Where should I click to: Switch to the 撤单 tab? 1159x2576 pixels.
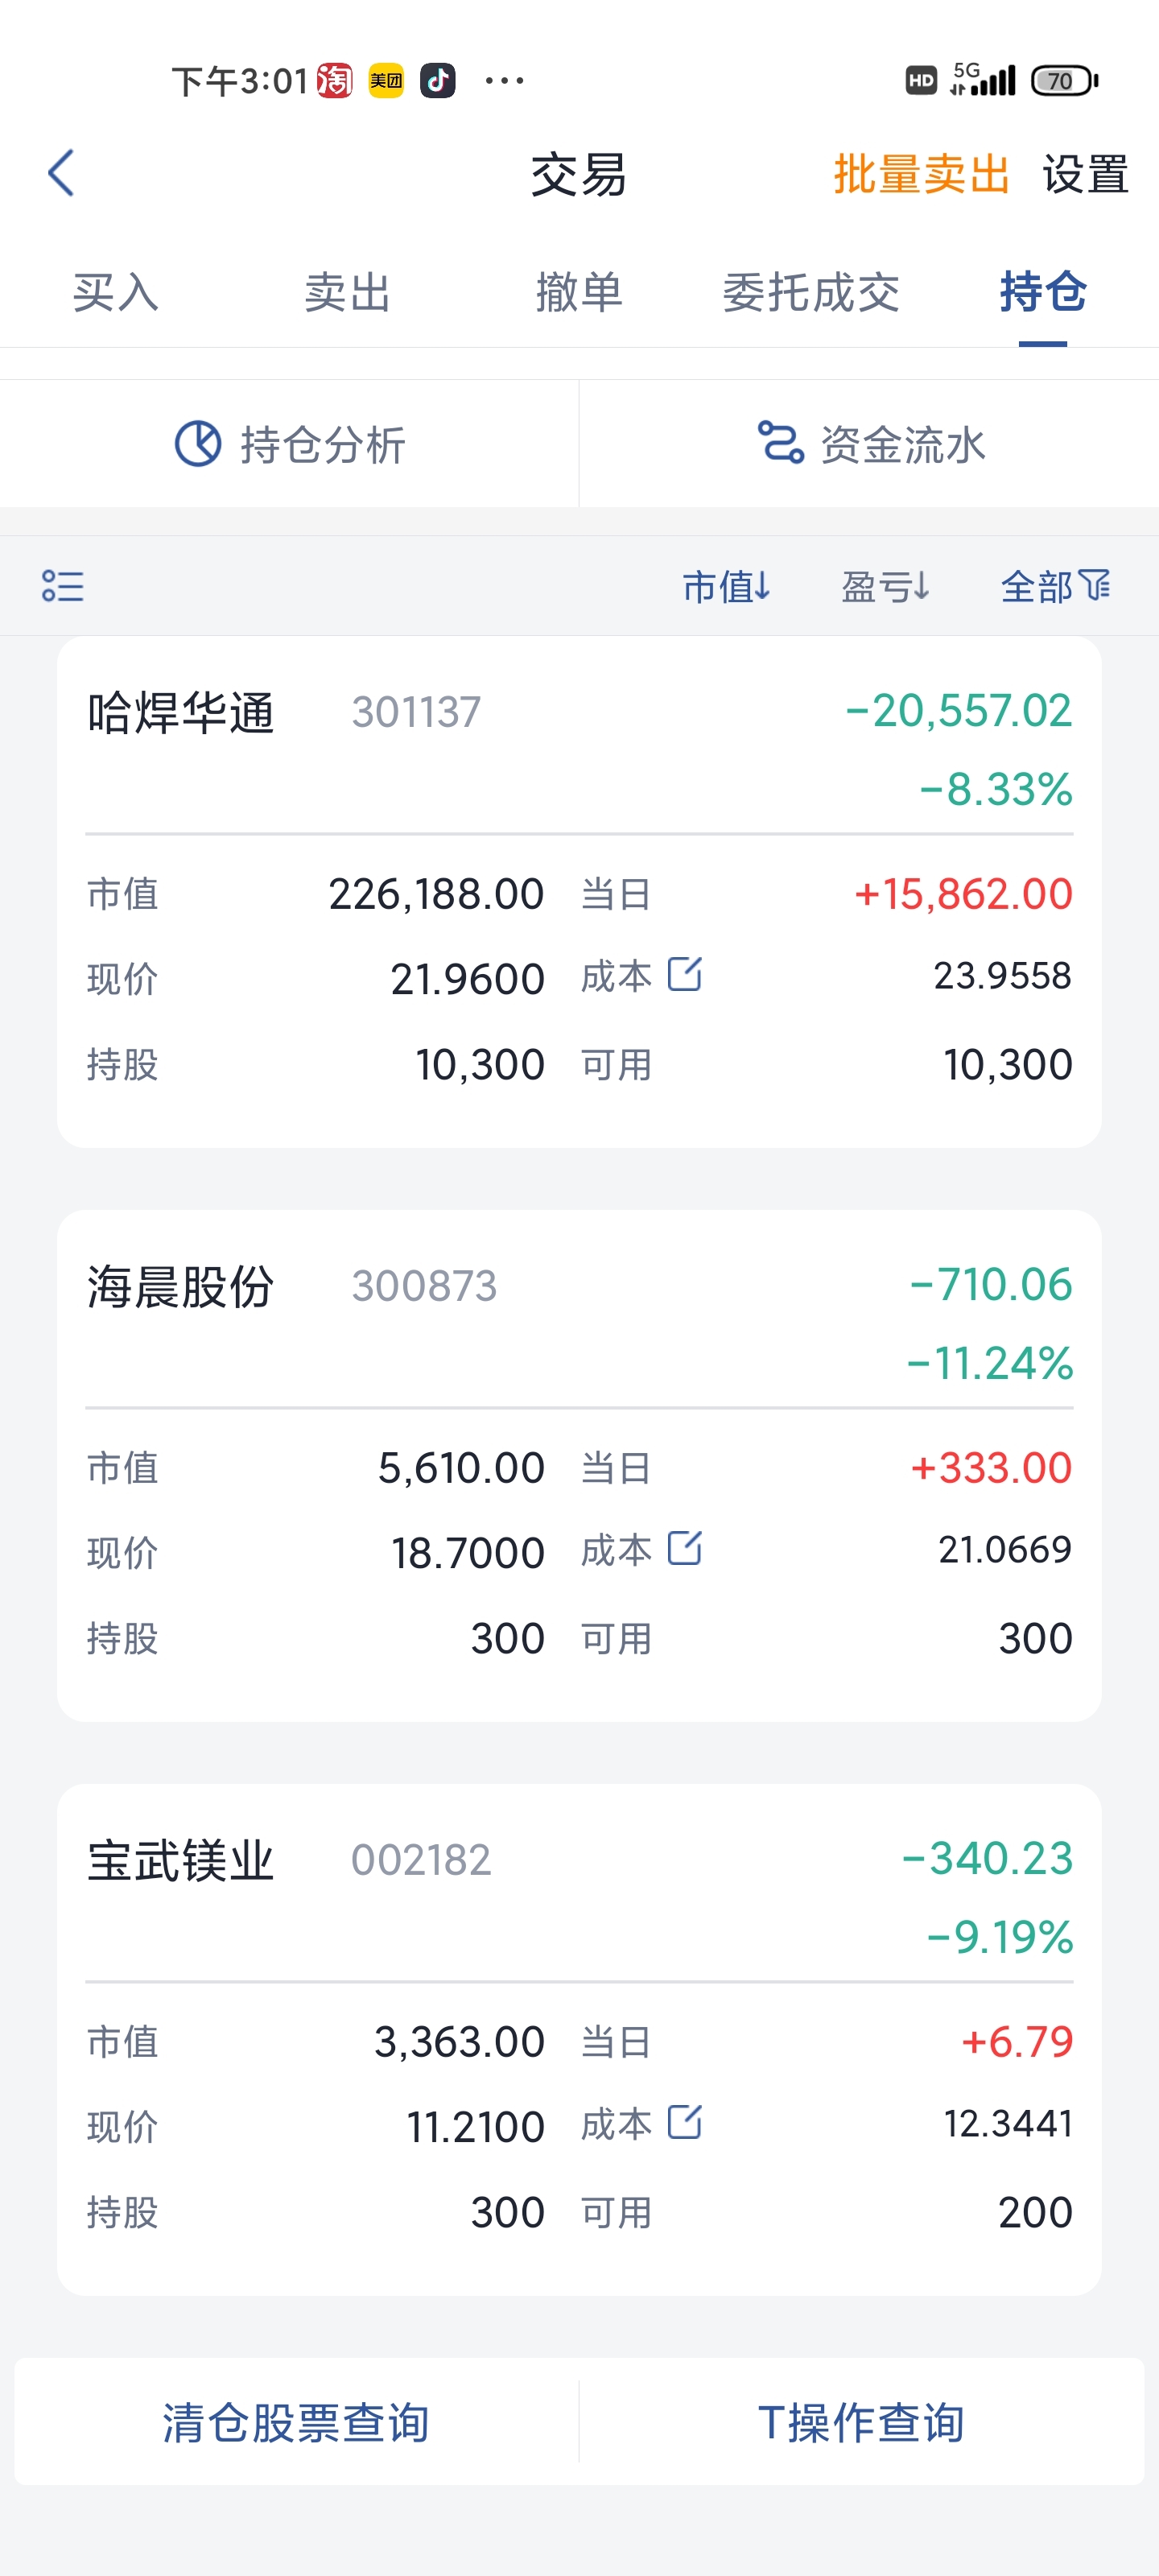(579, 292)
